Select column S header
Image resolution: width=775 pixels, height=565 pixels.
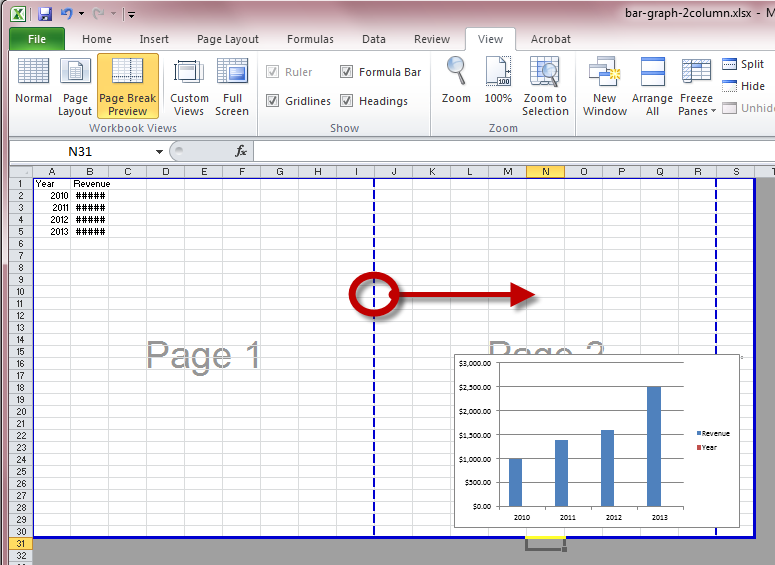point(736,172)
